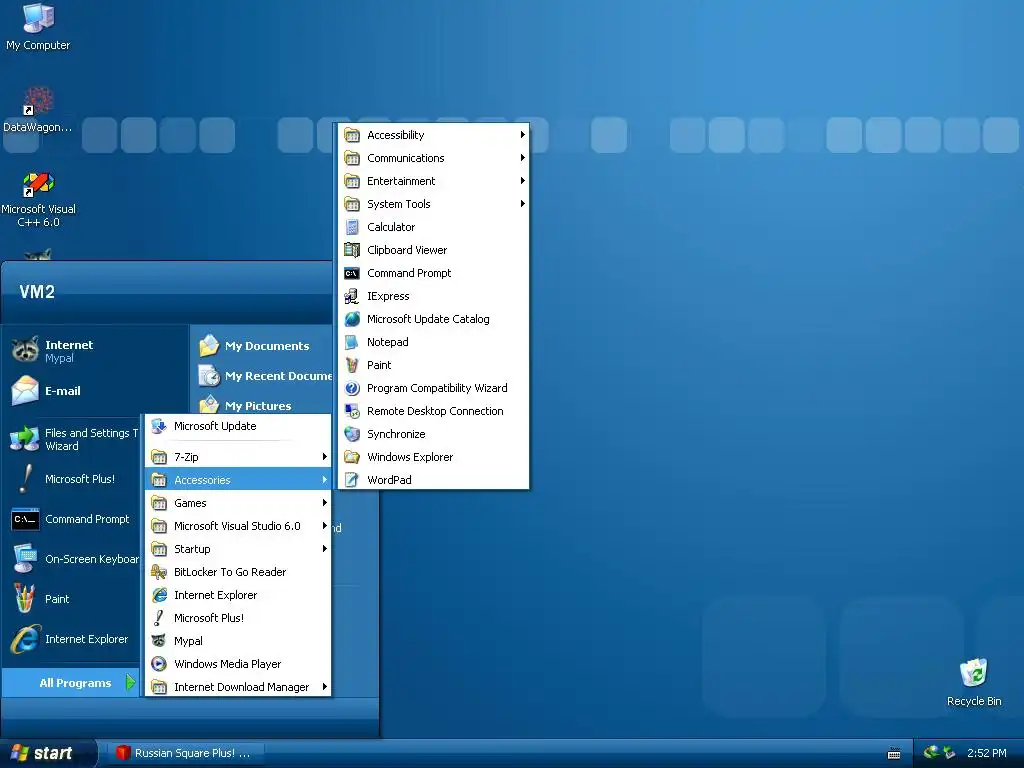Click the All Programs button
The height and width of the screenshot is (768, 1024).
(x=71, y=683)
